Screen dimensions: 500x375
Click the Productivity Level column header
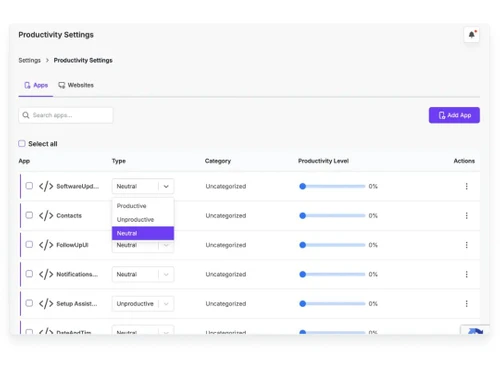[x=323, y=161]
